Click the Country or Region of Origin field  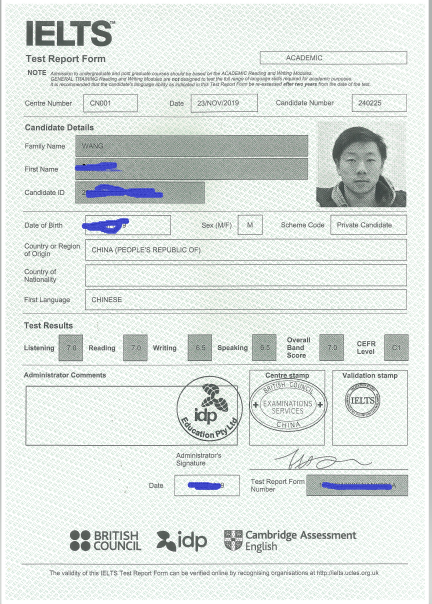point(246,250)
